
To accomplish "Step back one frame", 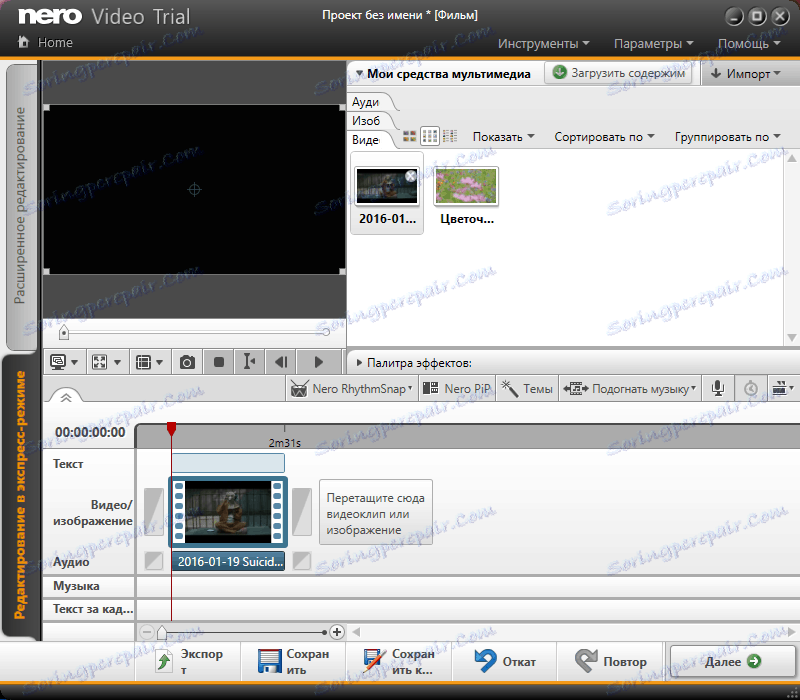I will pos(281,362).
